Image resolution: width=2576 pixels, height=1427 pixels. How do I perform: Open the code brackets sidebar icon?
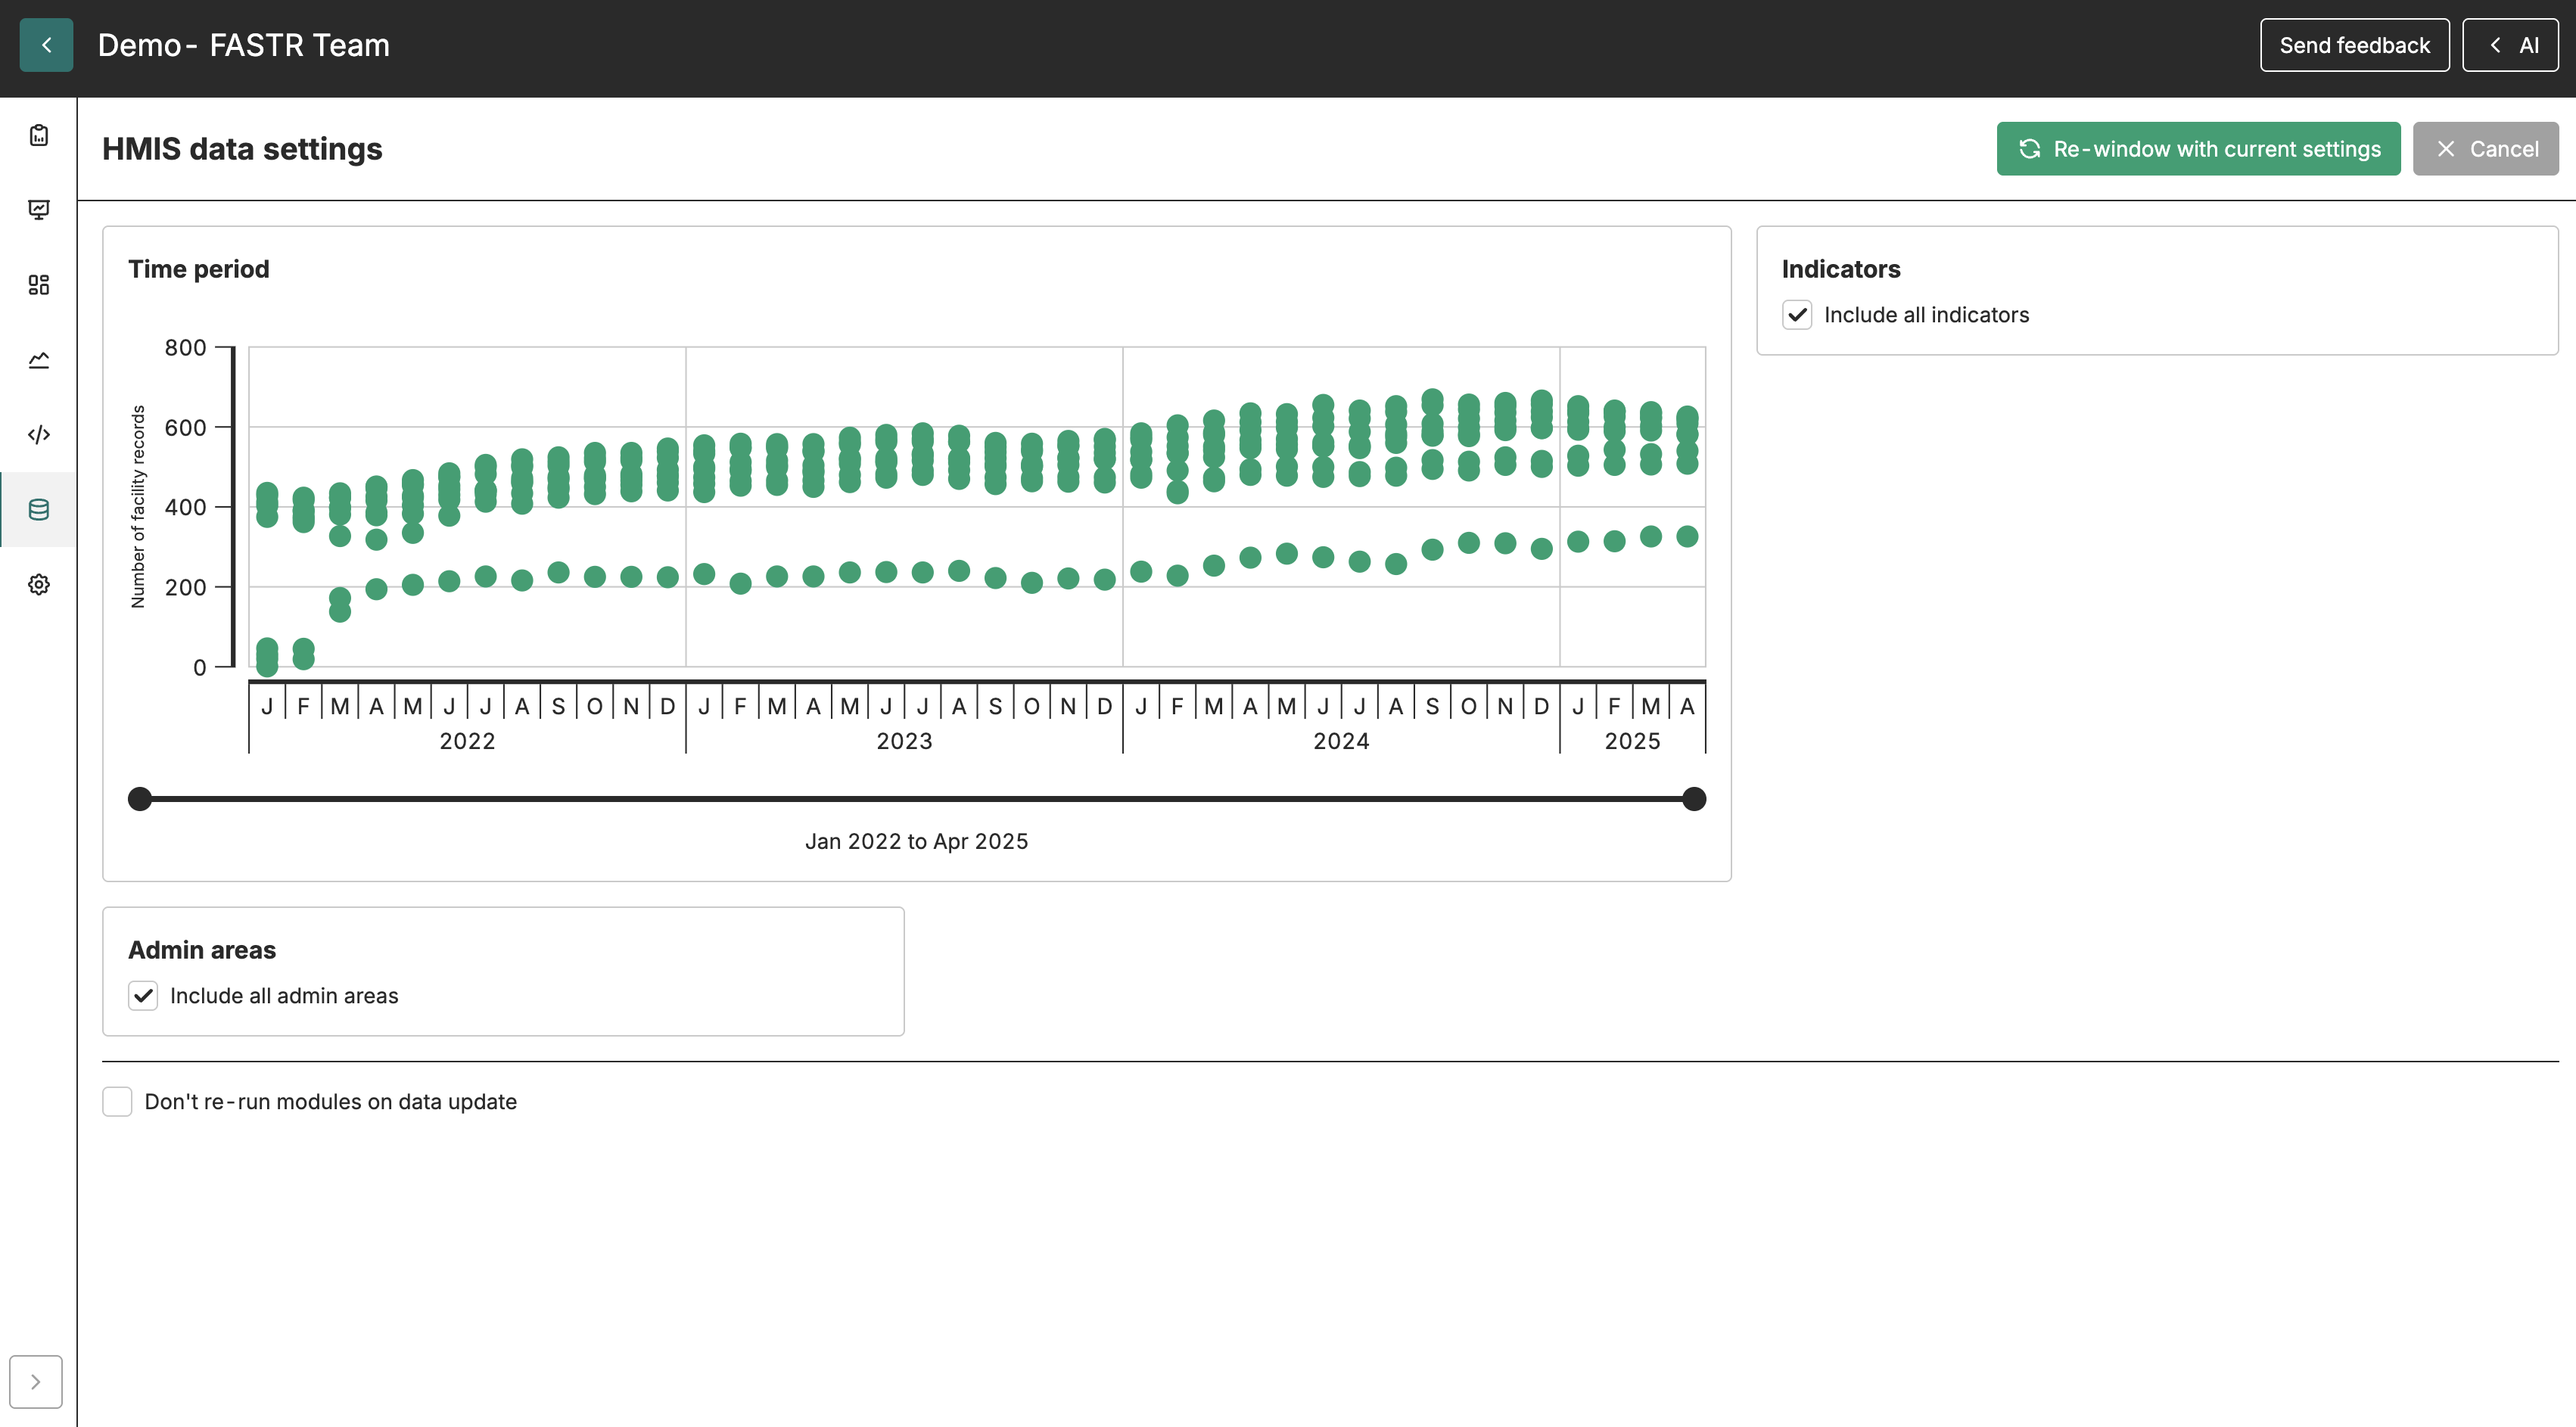pyautogui.click(x=39, y=434)
